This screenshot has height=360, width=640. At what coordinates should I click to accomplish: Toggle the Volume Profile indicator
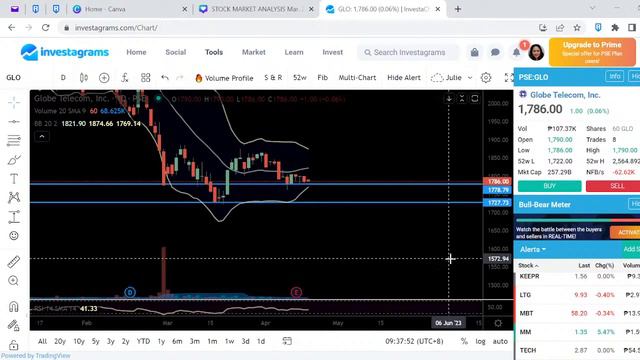tap(224, 78)
